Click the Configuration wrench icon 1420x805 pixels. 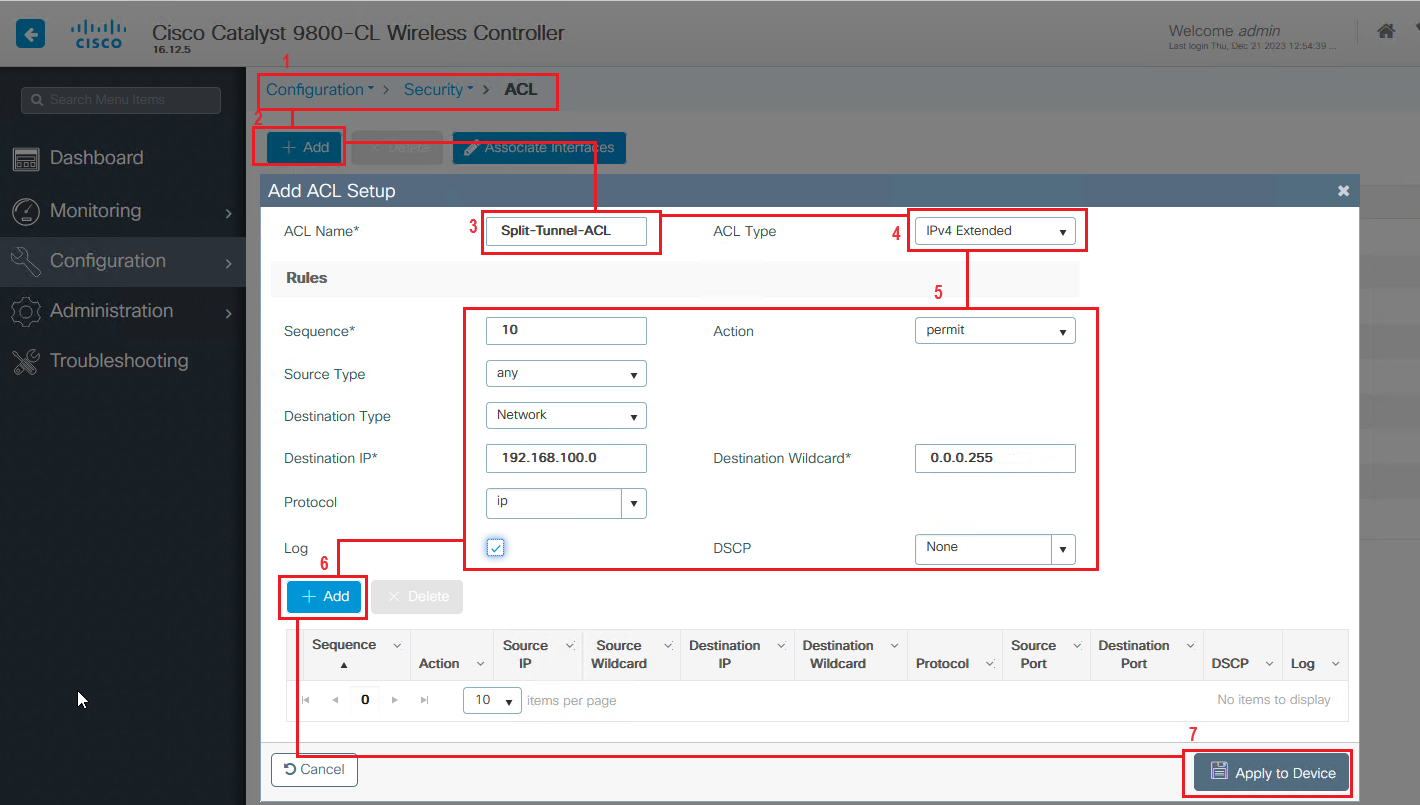coord(25,261)
